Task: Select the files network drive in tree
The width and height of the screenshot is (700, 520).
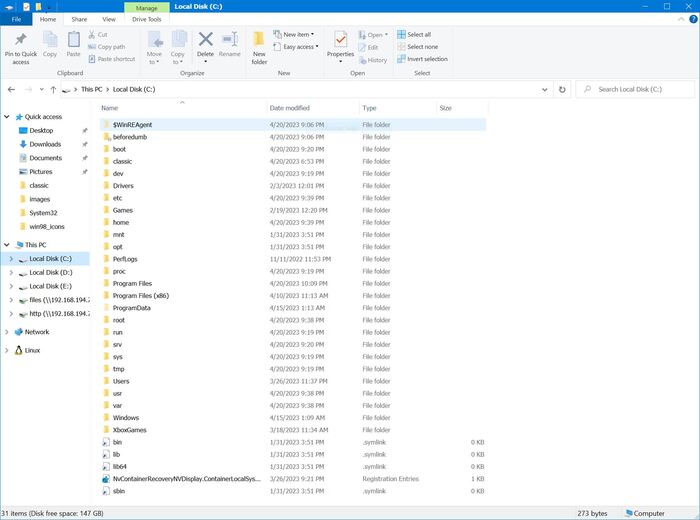Action: tap(54, 300)
